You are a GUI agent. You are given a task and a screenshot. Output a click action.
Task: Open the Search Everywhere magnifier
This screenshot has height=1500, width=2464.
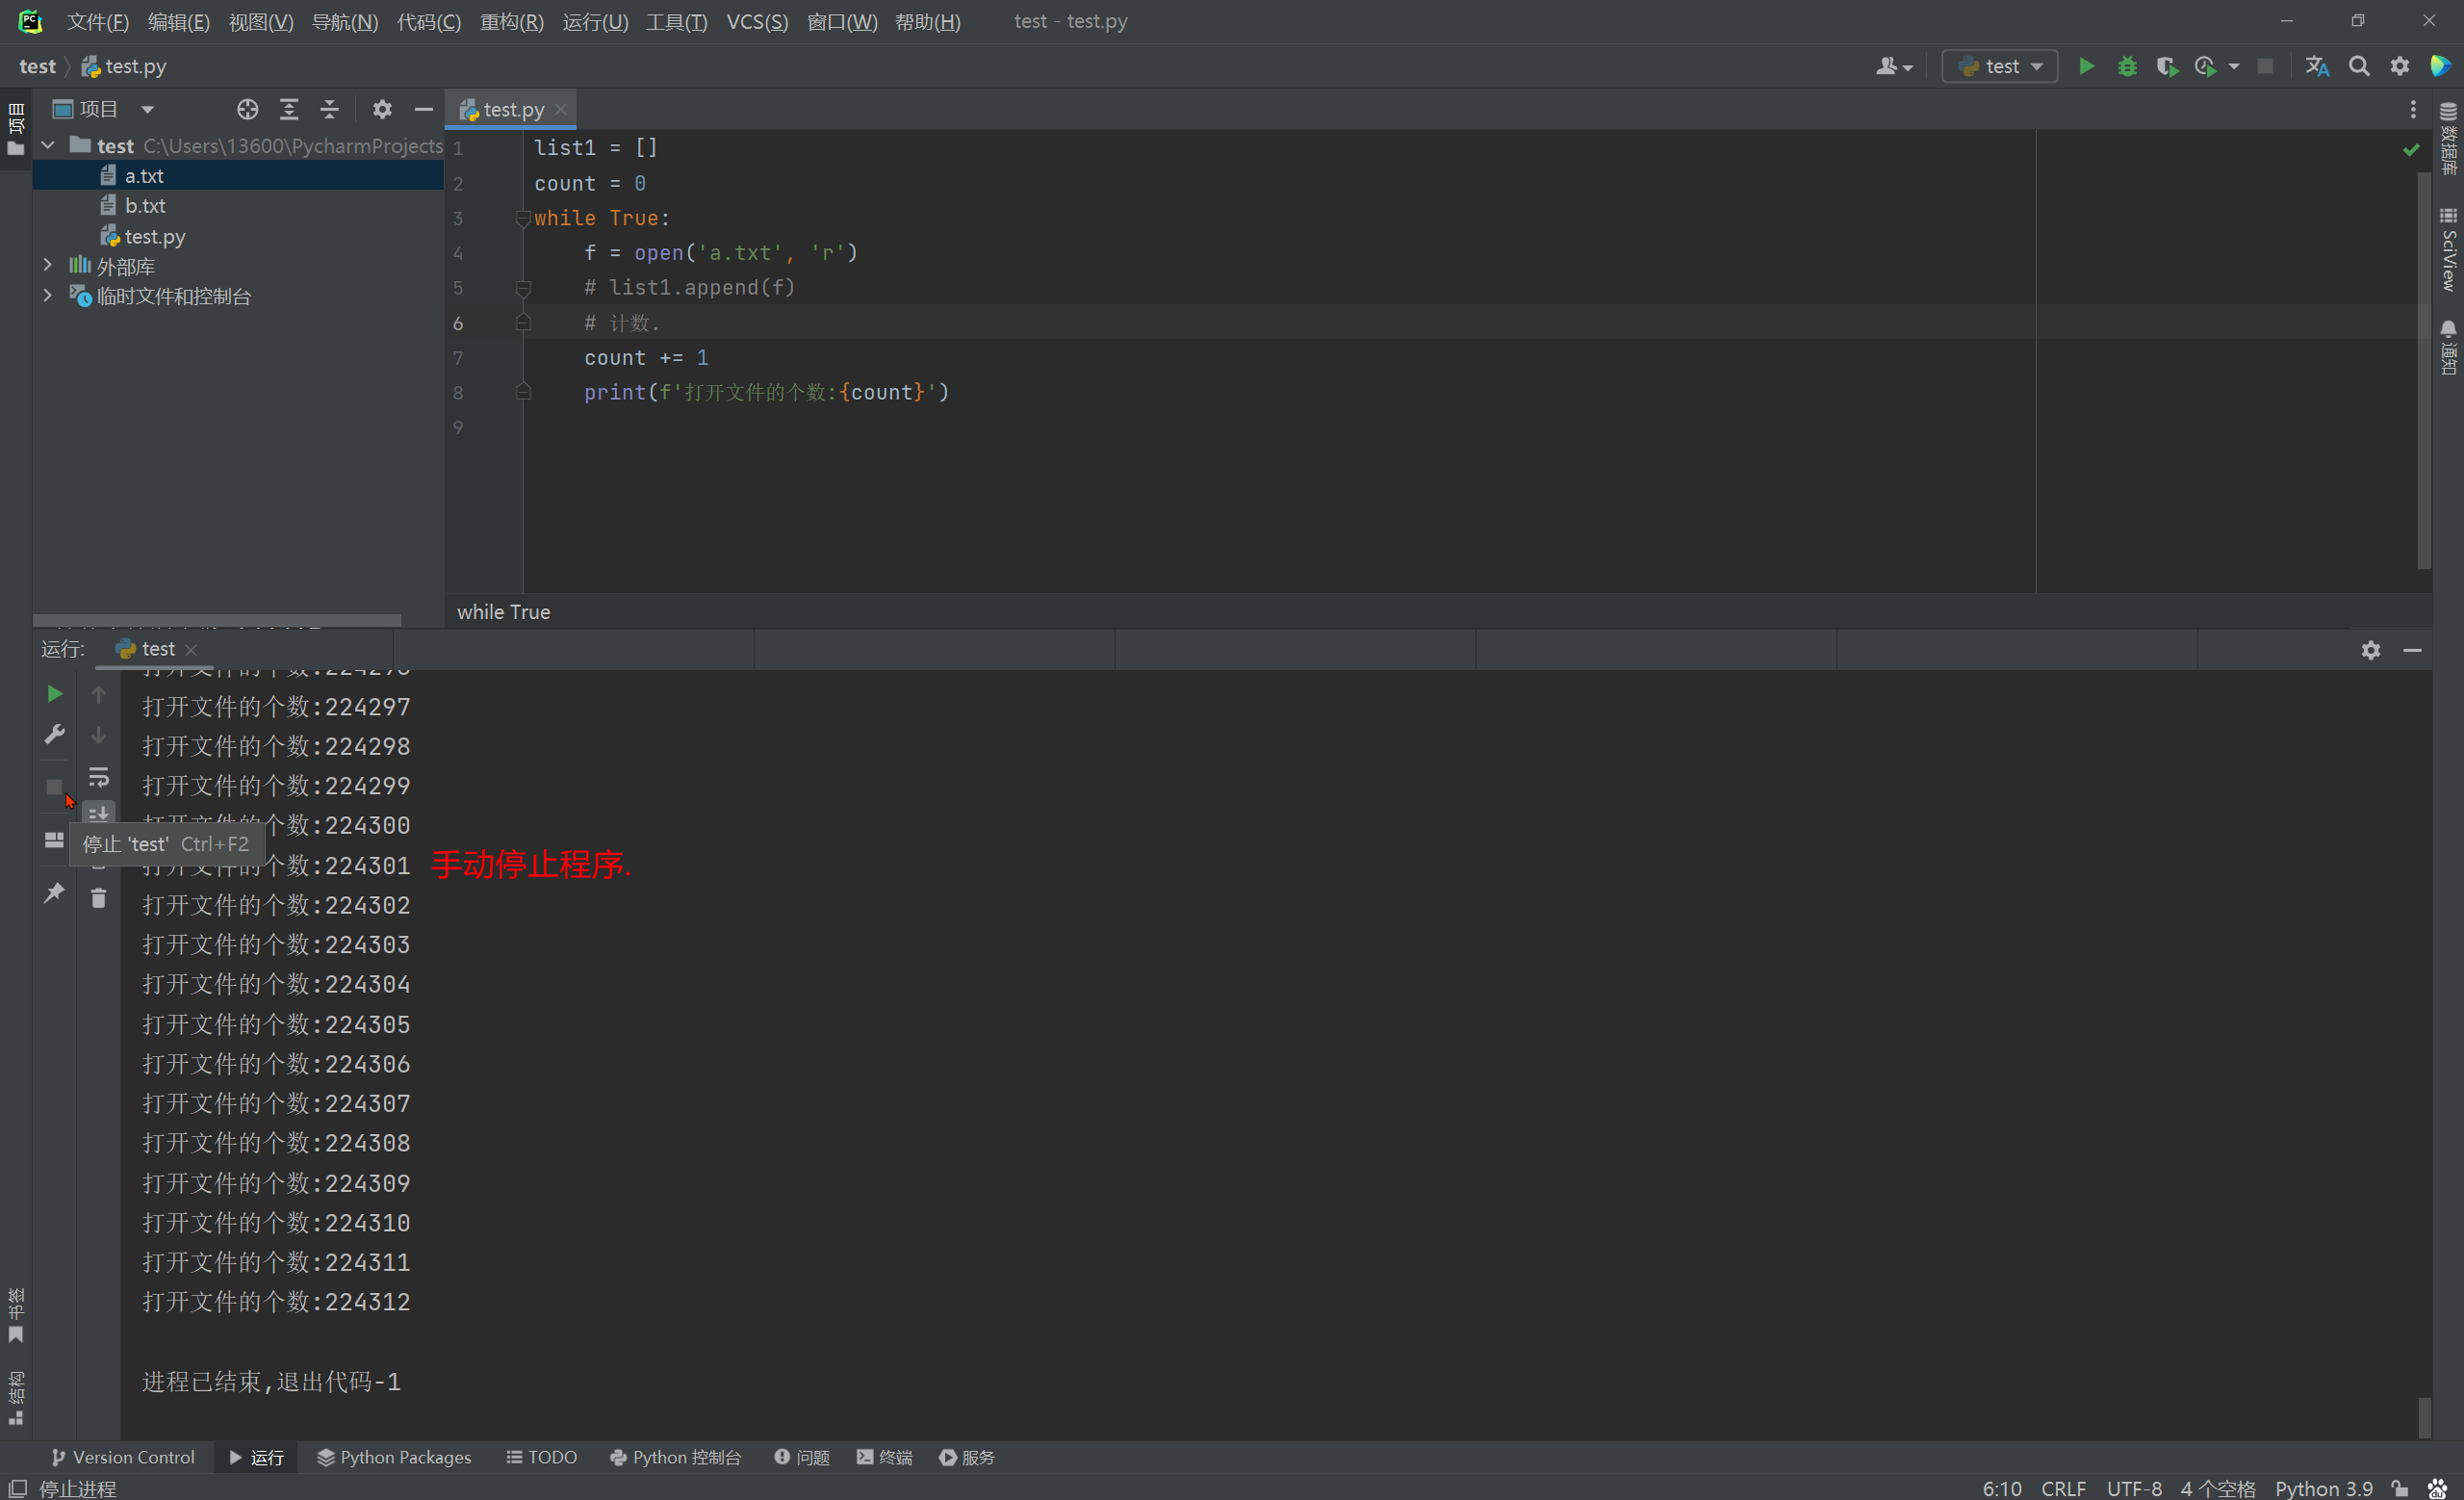(x=2359, y=66)
